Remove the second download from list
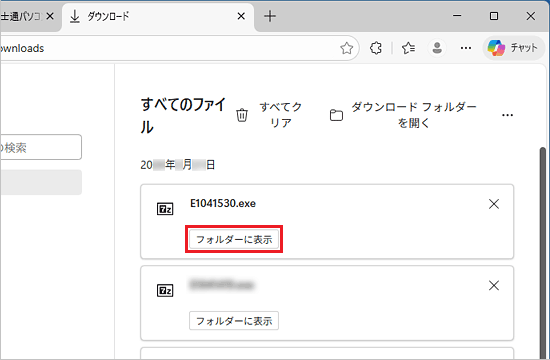This screenshot has width=550, height=360. (494, 286)
